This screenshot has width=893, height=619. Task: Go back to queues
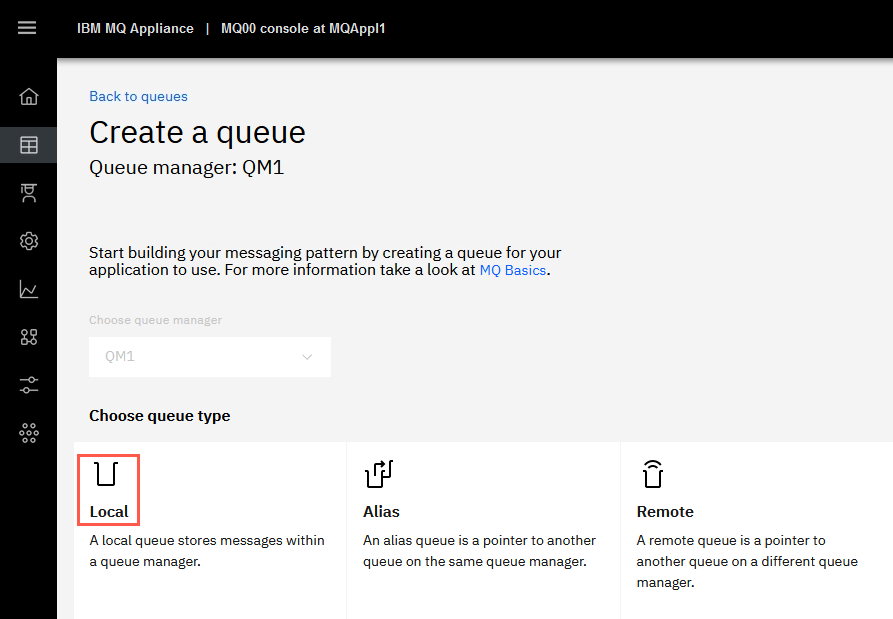138,96
